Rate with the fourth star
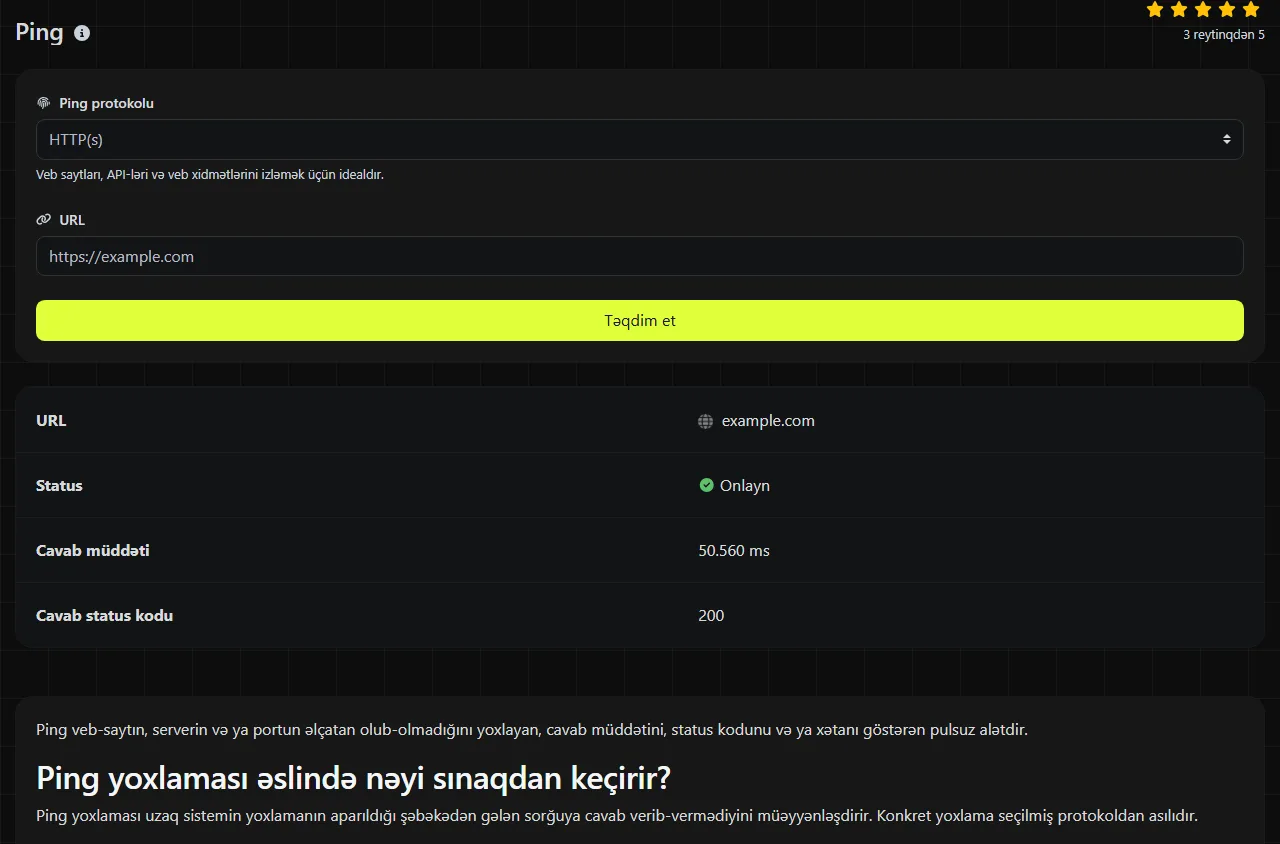 tap(1227, 10)
